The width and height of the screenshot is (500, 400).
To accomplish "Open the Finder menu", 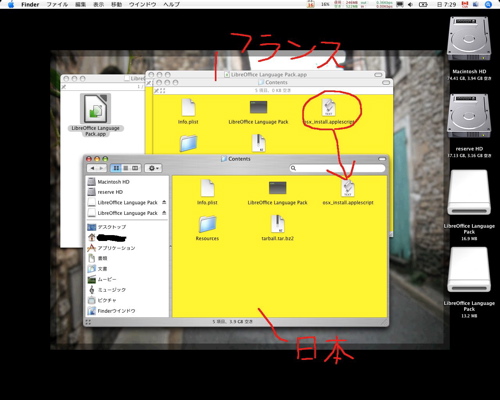I will 30,4.
